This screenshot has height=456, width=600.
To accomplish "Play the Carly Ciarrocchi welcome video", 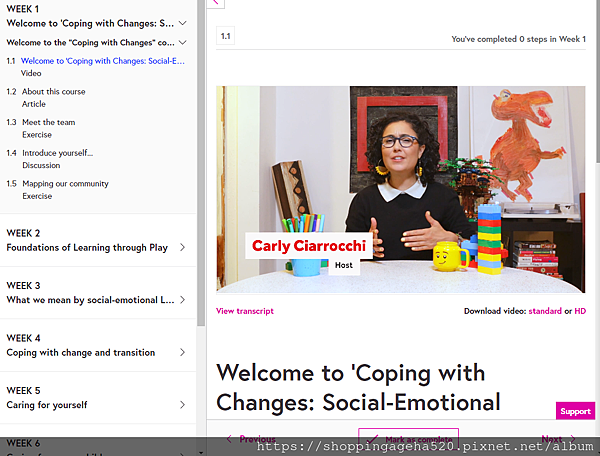I will point(401,189).
